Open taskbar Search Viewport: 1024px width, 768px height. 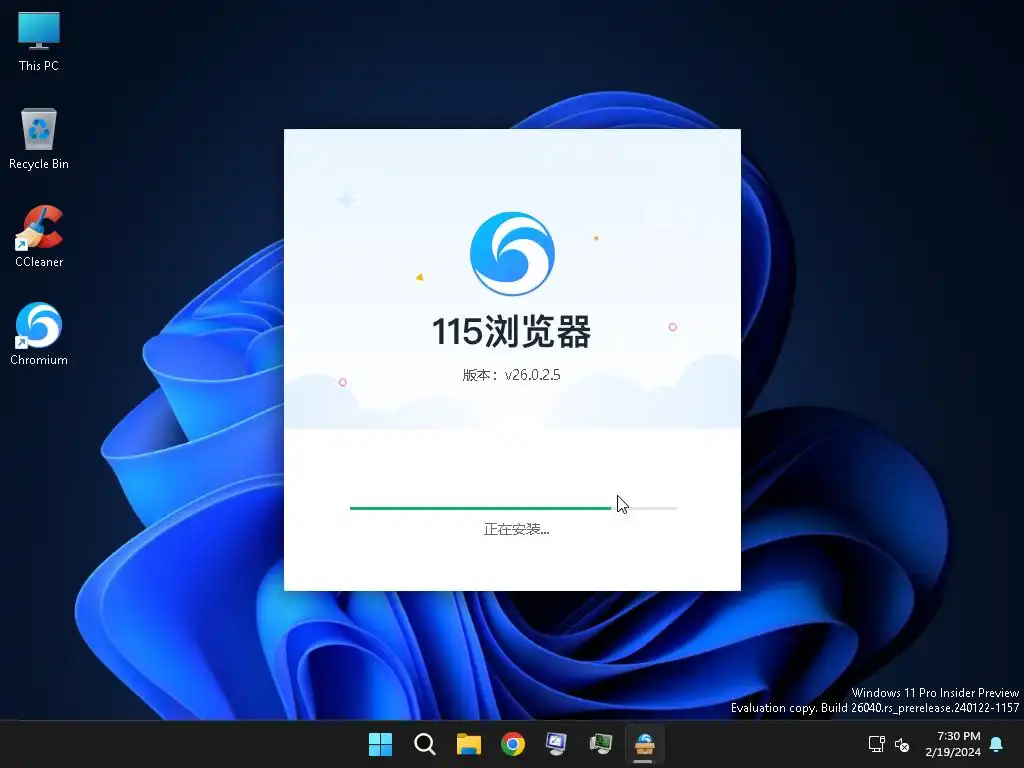[x=424, y=744]
